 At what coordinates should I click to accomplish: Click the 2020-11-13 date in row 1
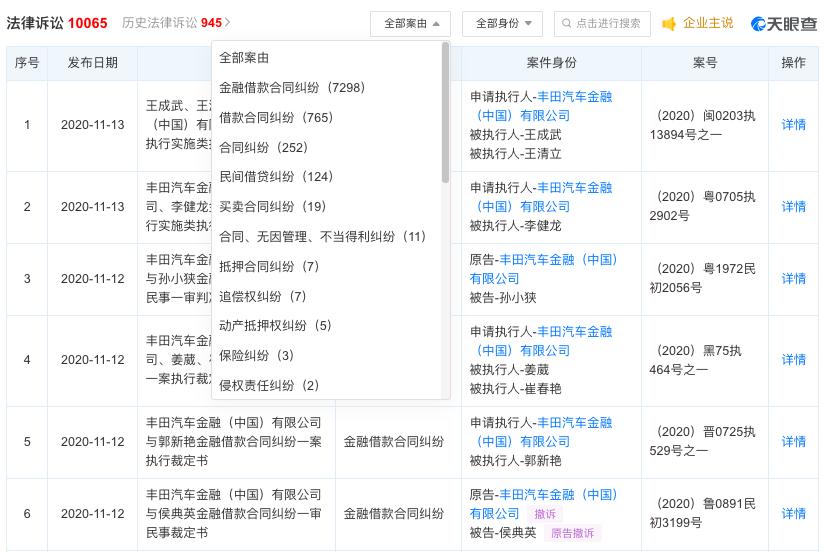[x=93, y=125]
